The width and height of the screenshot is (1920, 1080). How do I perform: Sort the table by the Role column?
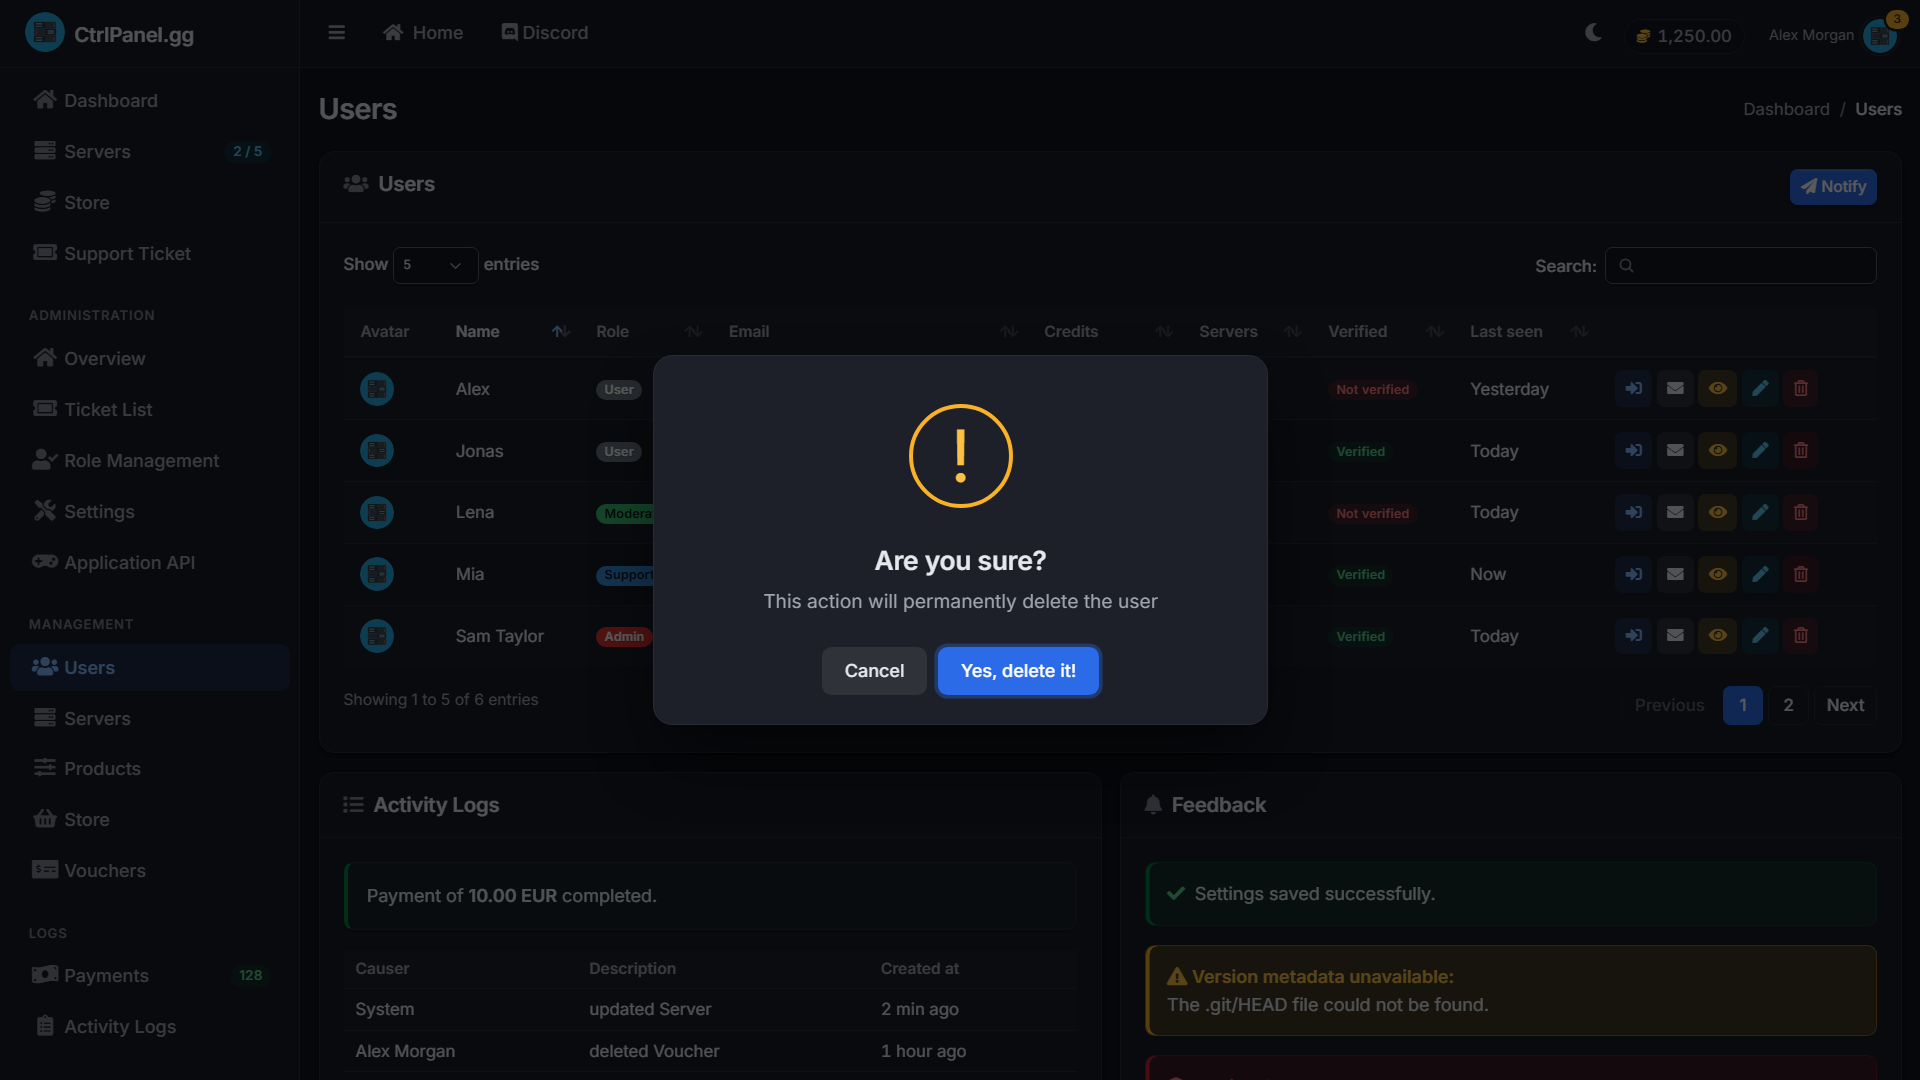click(648, 332)
